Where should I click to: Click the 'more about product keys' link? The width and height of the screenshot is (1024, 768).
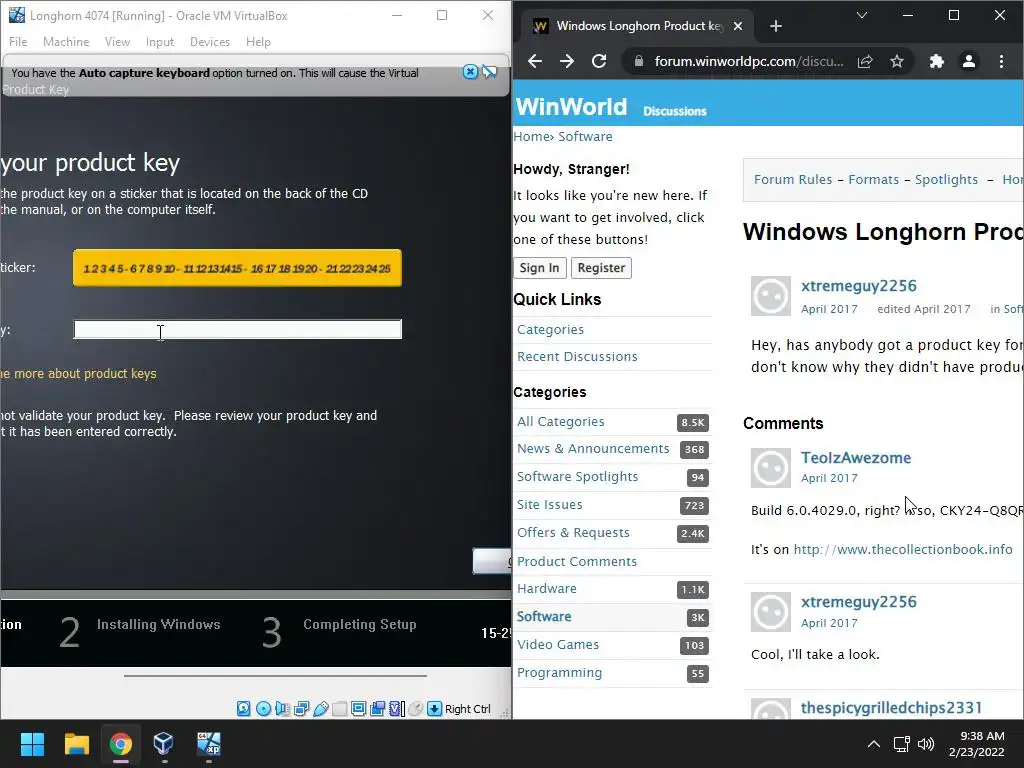click(78, 374)
